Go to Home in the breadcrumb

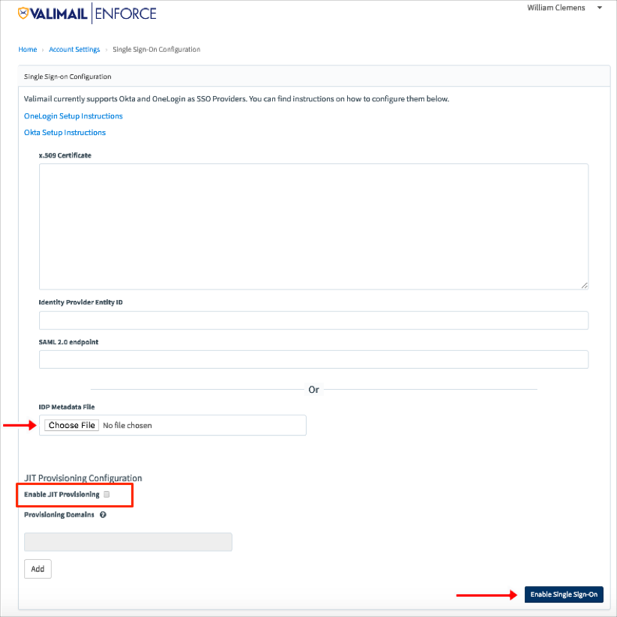coord(27,49)
